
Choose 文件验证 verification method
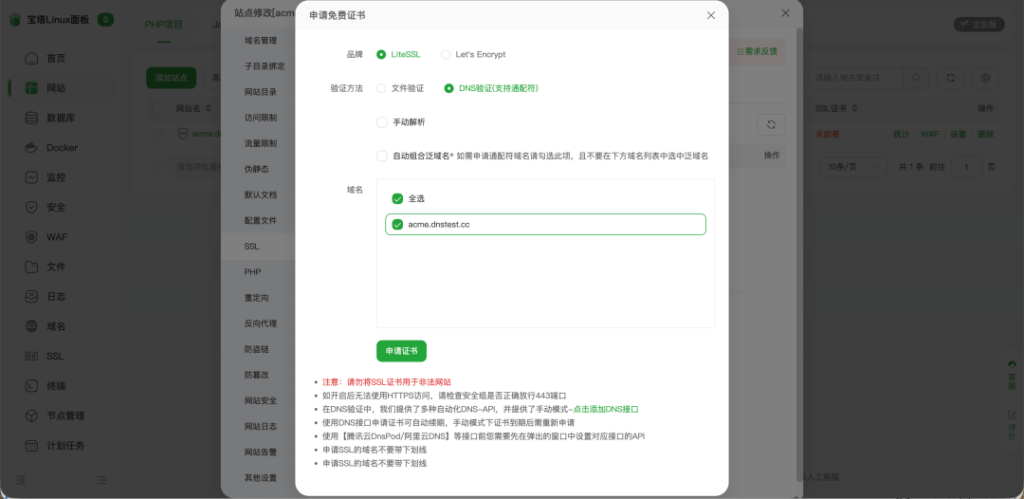point(381,88)
